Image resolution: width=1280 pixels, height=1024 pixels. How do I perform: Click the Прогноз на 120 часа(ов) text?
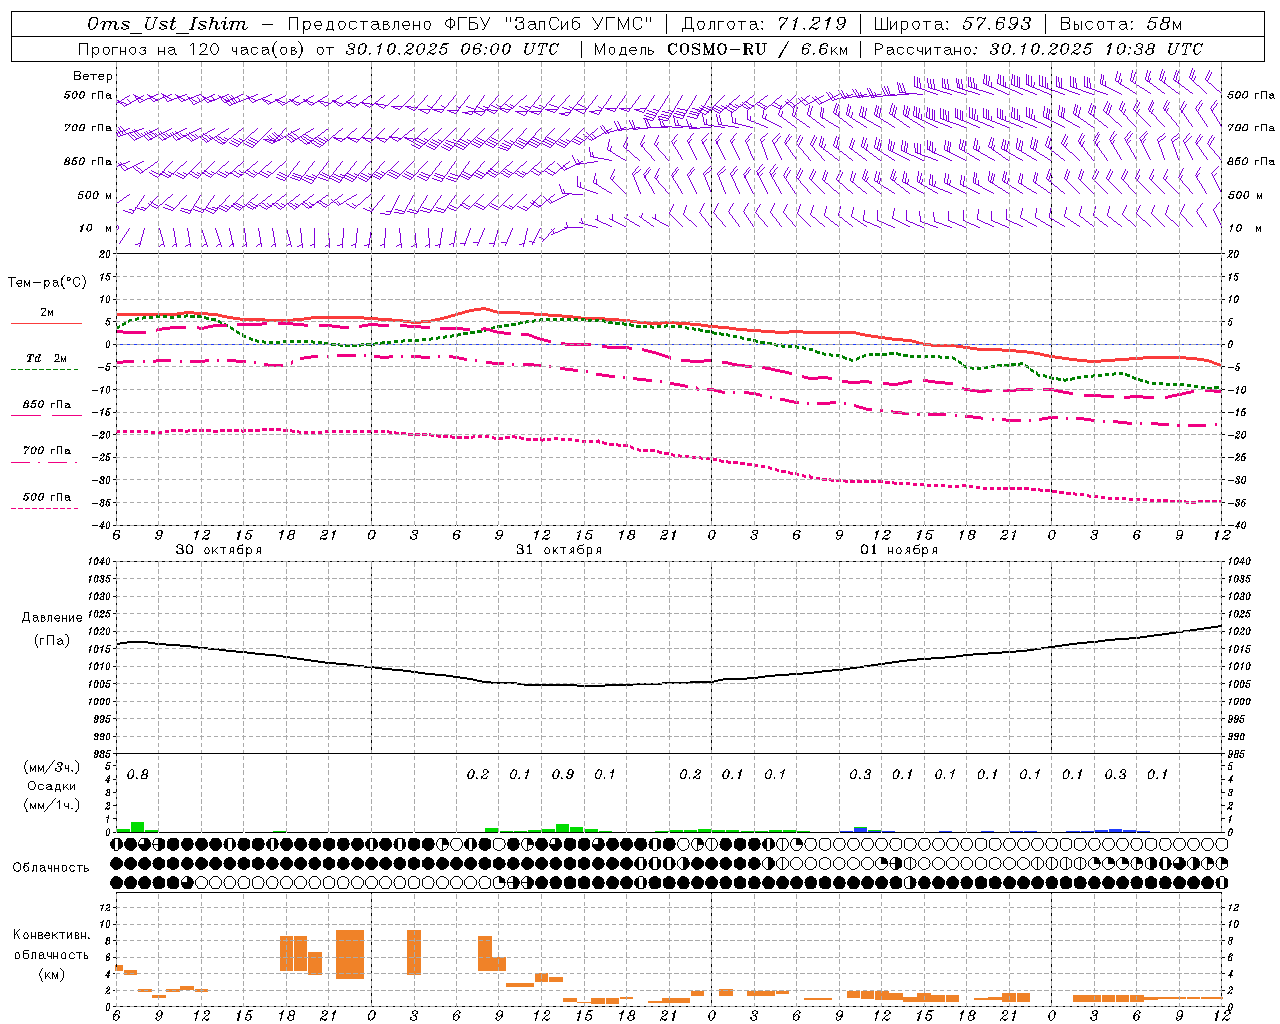point(192,49)
